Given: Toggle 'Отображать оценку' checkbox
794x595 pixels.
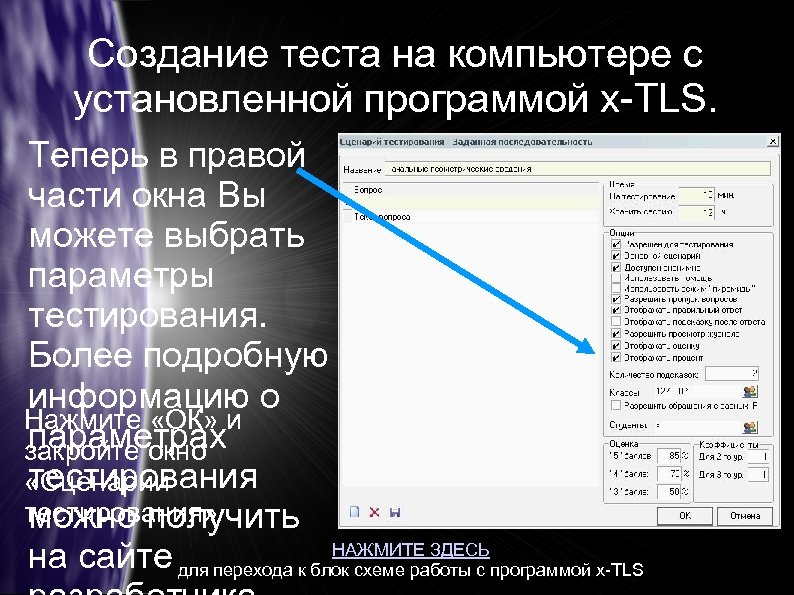Looking at the screenshot, I should (616, 346).
